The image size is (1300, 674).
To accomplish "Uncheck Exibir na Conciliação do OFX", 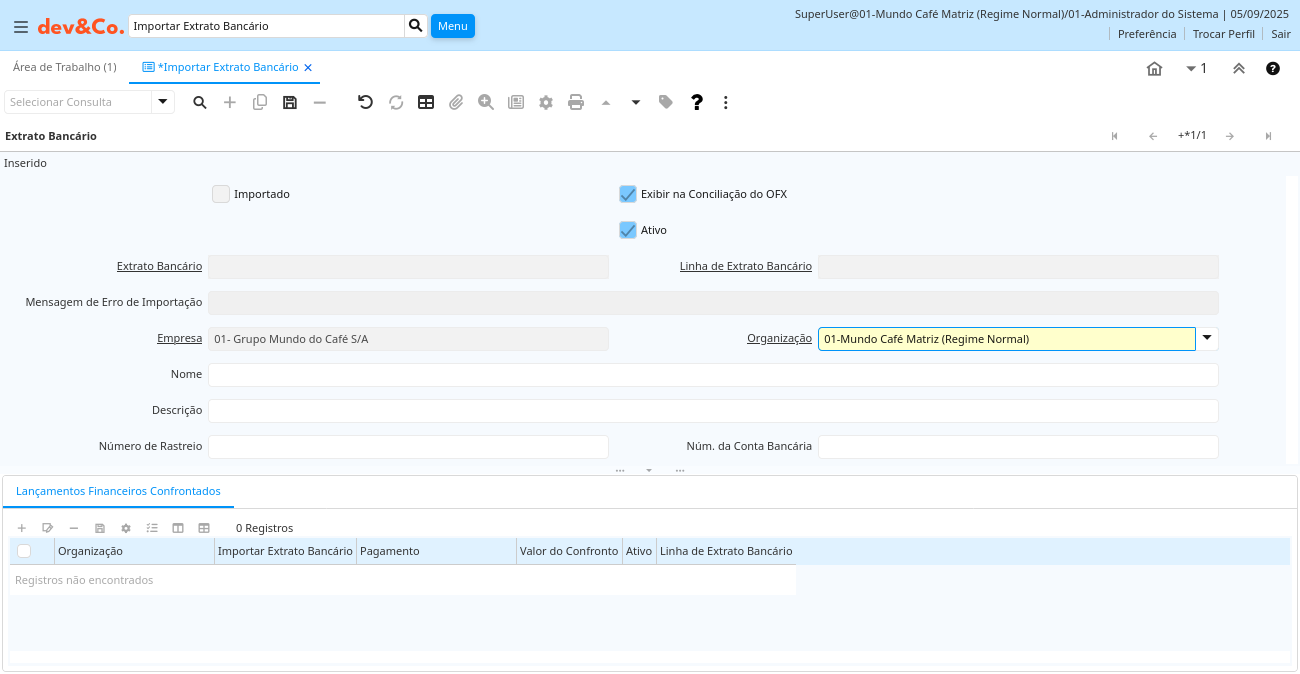I will (628, 194).
